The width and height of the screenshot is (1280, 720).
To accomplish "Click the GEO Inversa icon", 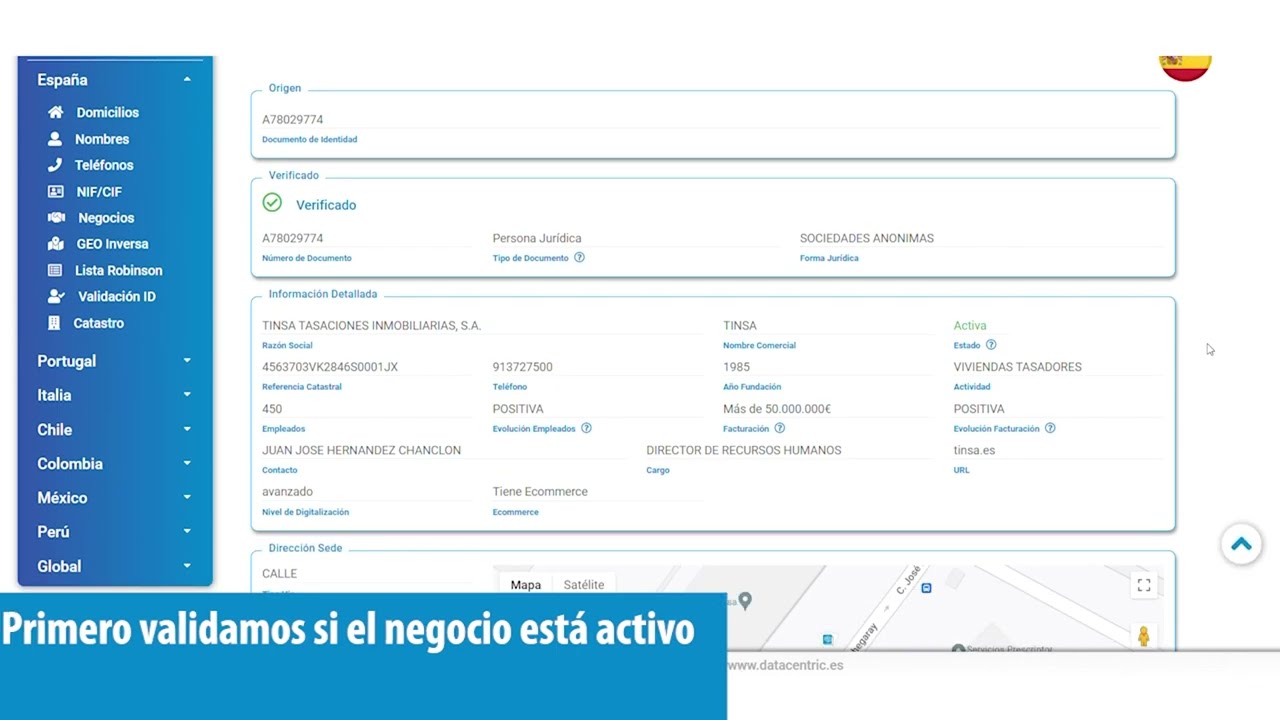I will (56, 244).
